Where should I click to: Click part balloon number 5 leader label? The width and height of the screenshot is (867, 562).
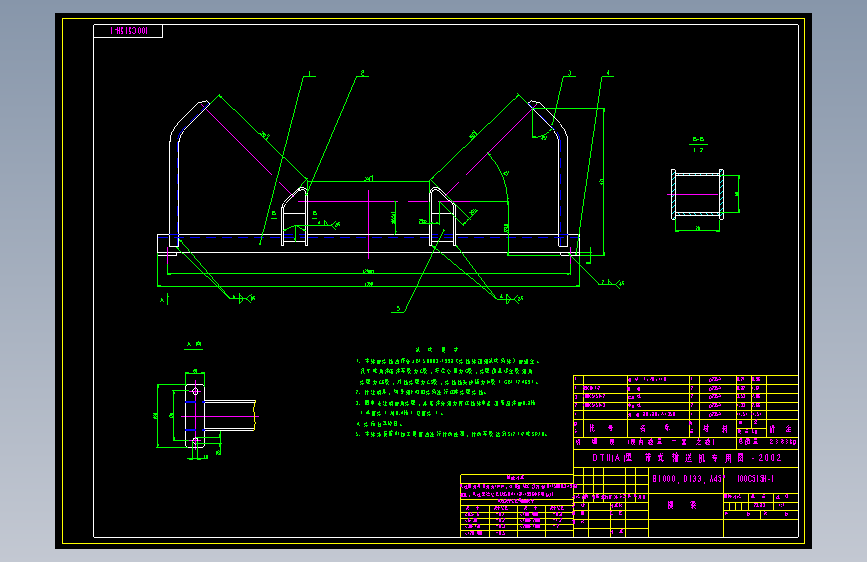(x=398, y=309)
